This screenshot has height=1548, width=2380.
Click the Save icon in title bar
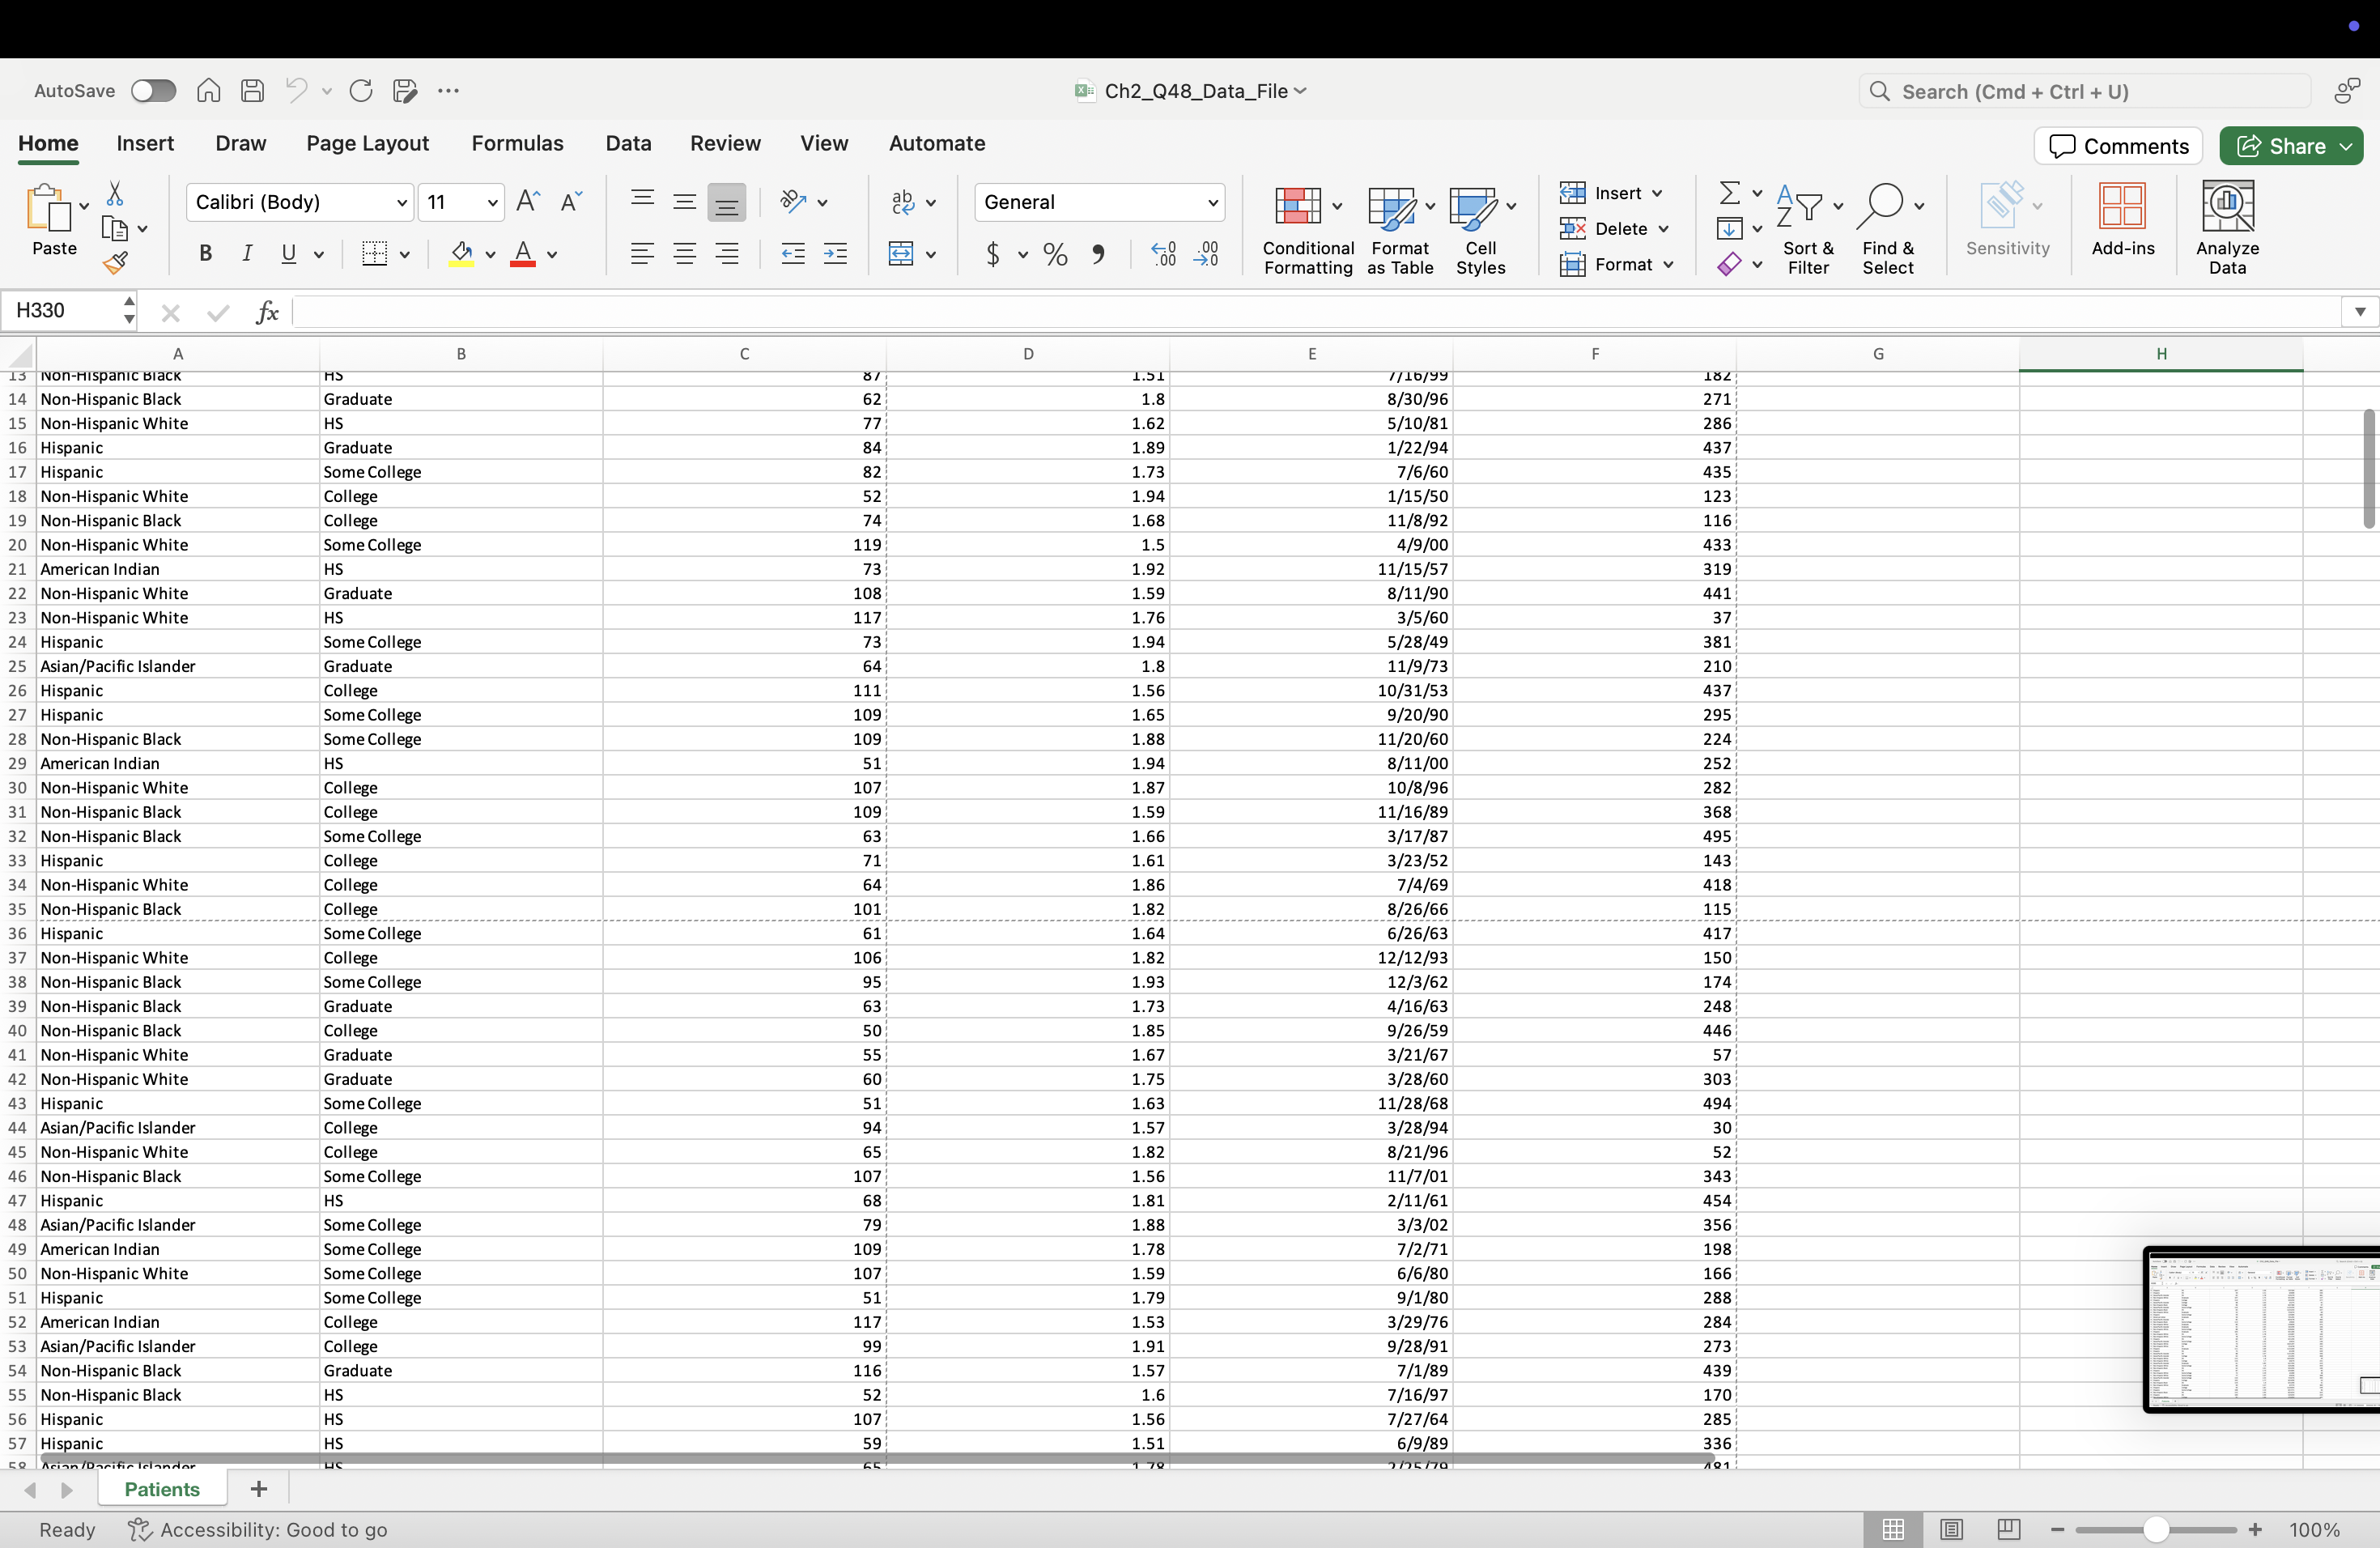[x=253, y=91]
